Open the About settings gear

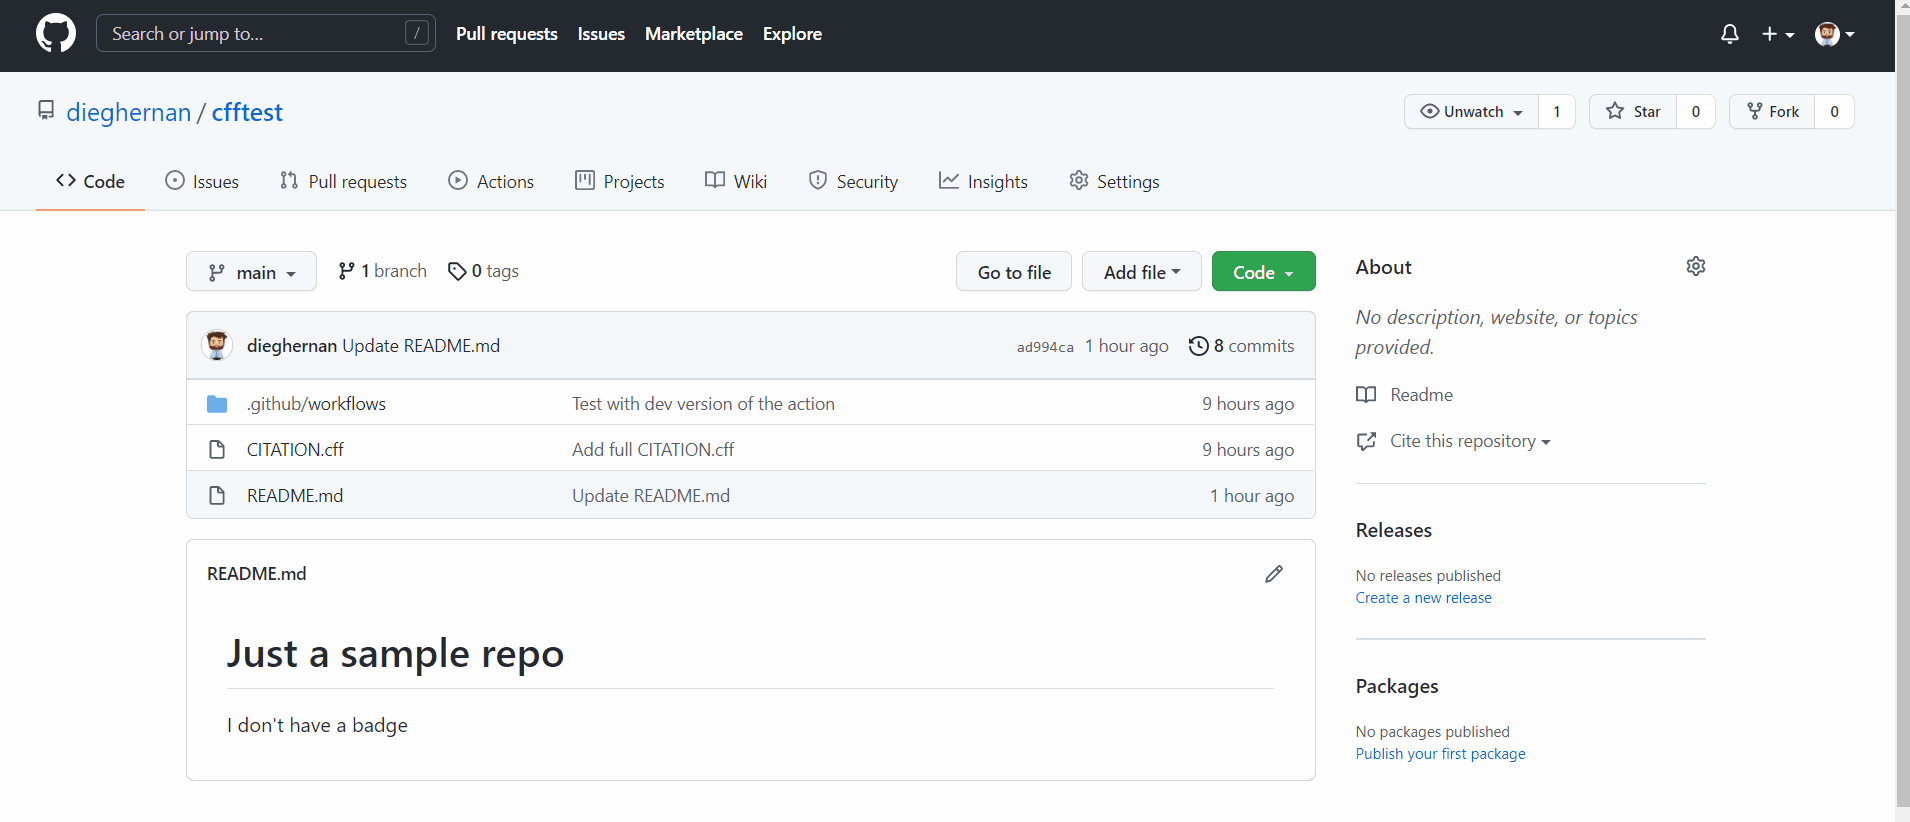[1696, 266]
